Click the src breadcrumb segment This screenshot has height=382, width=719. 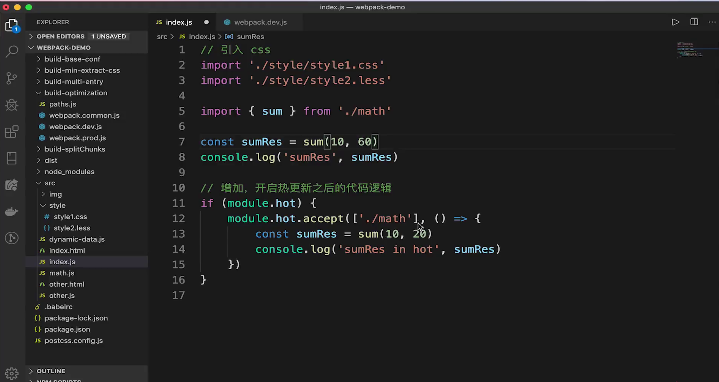[162, 37]
